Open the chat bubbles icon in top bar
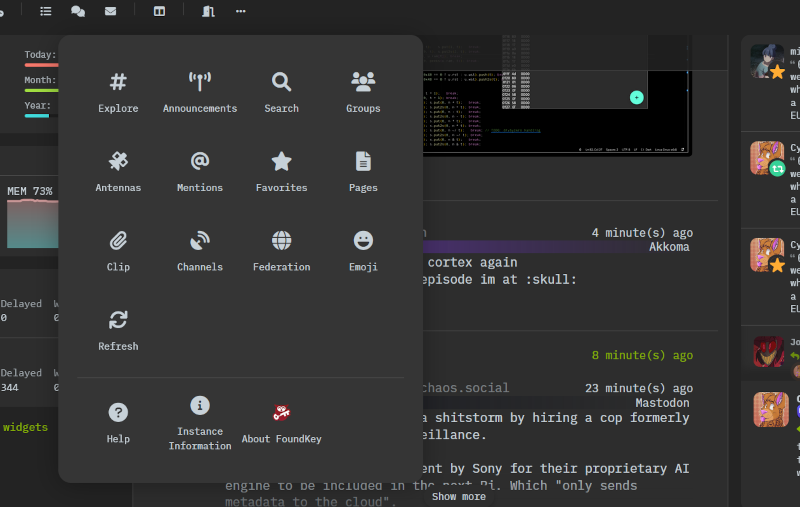 point(78,11)
